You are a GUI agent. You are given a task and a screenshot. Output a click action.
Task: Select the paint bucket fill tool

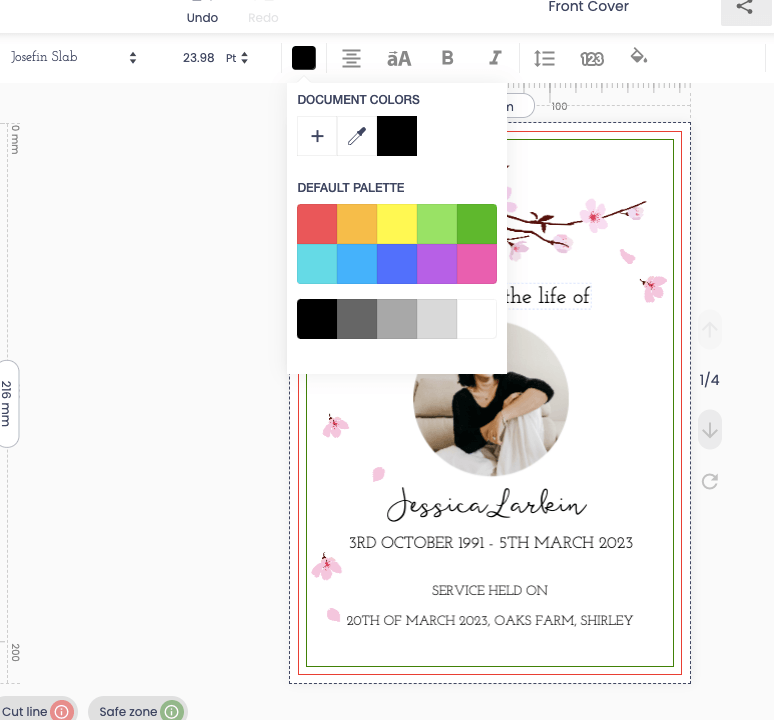coord(639,57)
